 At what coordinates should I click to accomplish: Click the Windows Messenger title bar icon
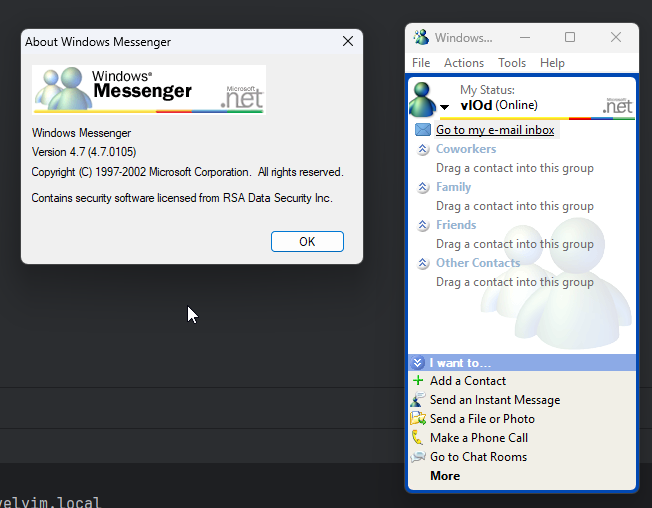[x=421, y=37]
